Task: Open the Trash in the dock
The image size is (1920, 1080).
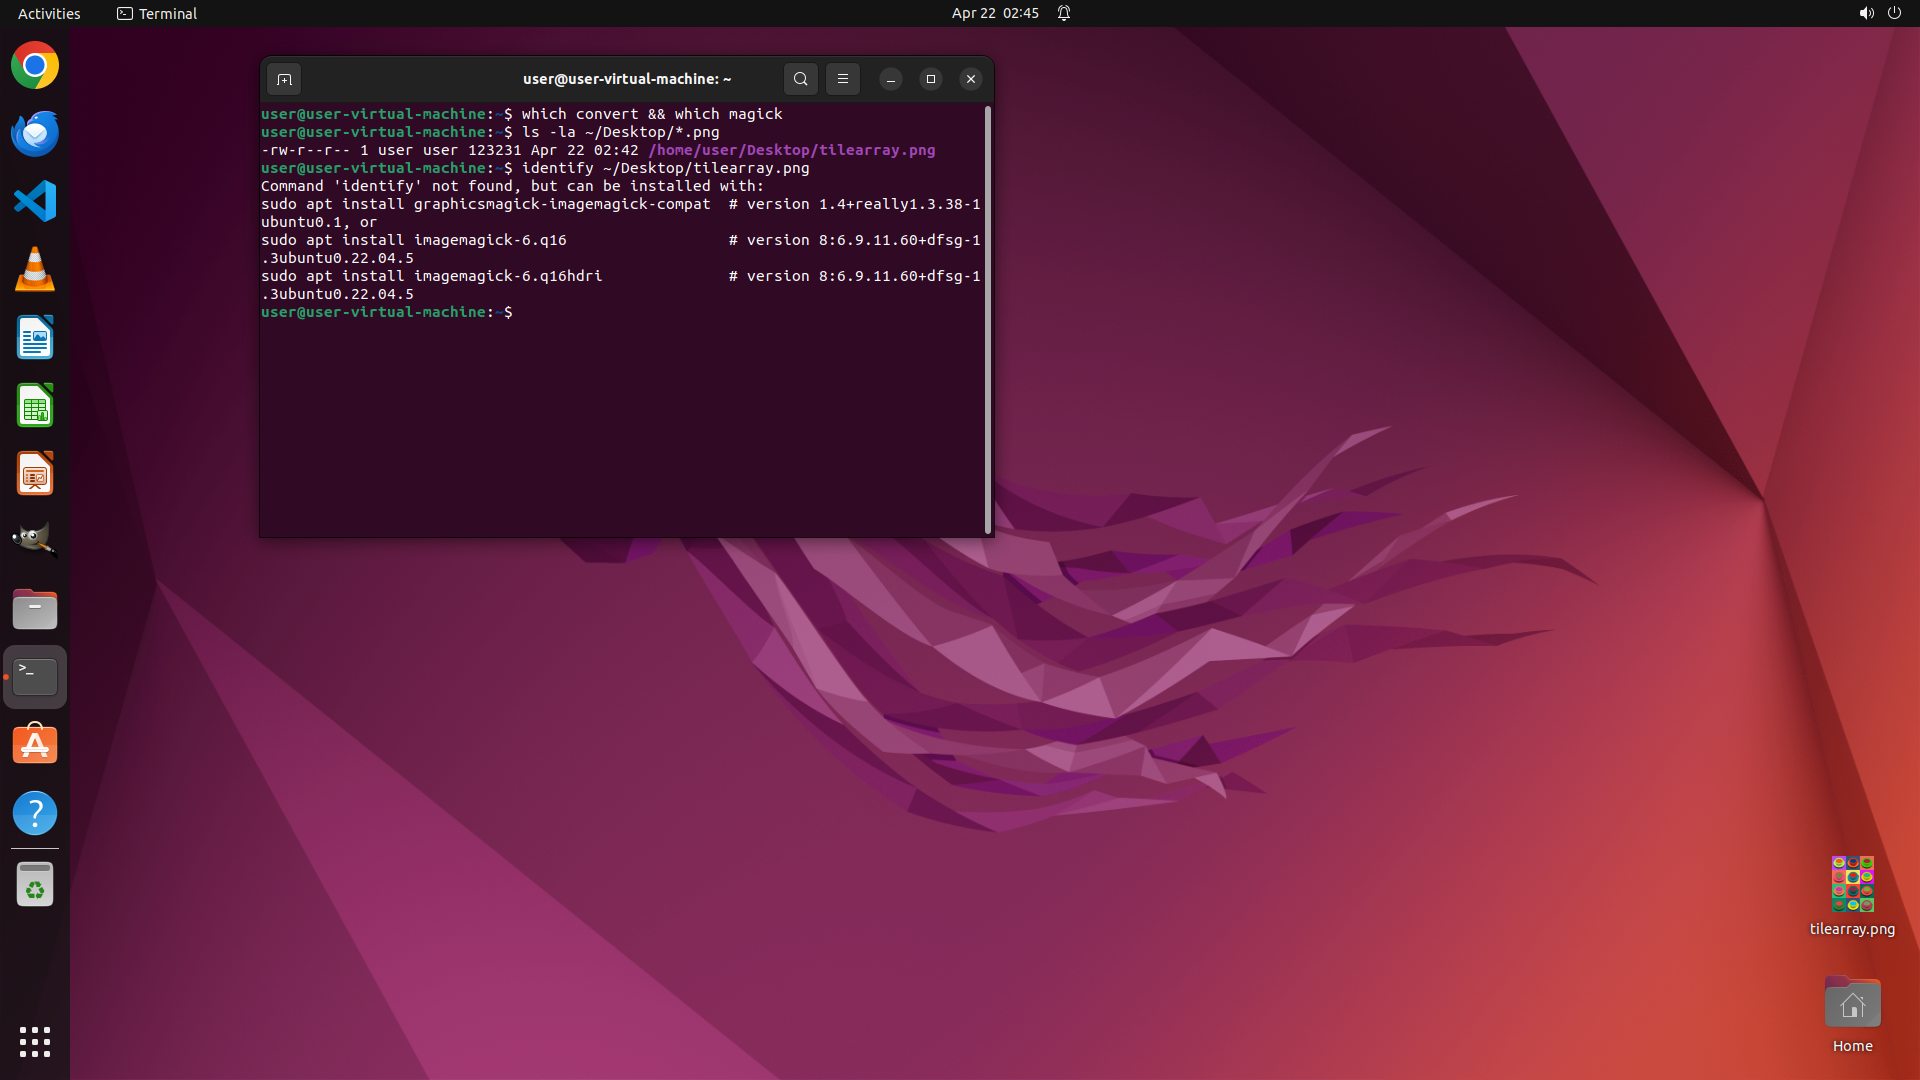Action: click(35, 885)
